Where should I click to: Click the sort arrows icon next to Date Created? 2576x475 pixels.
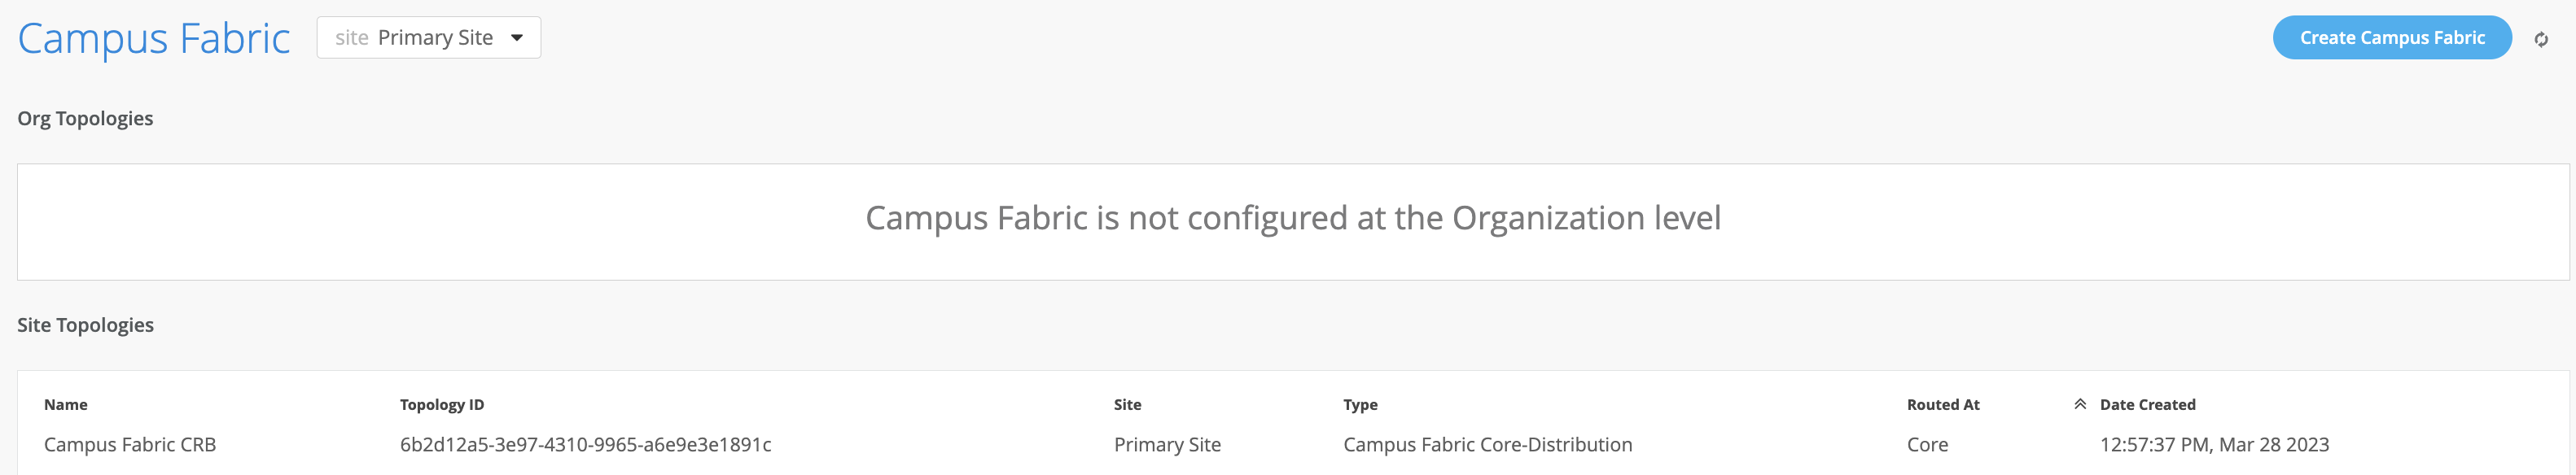[2079, 404]
